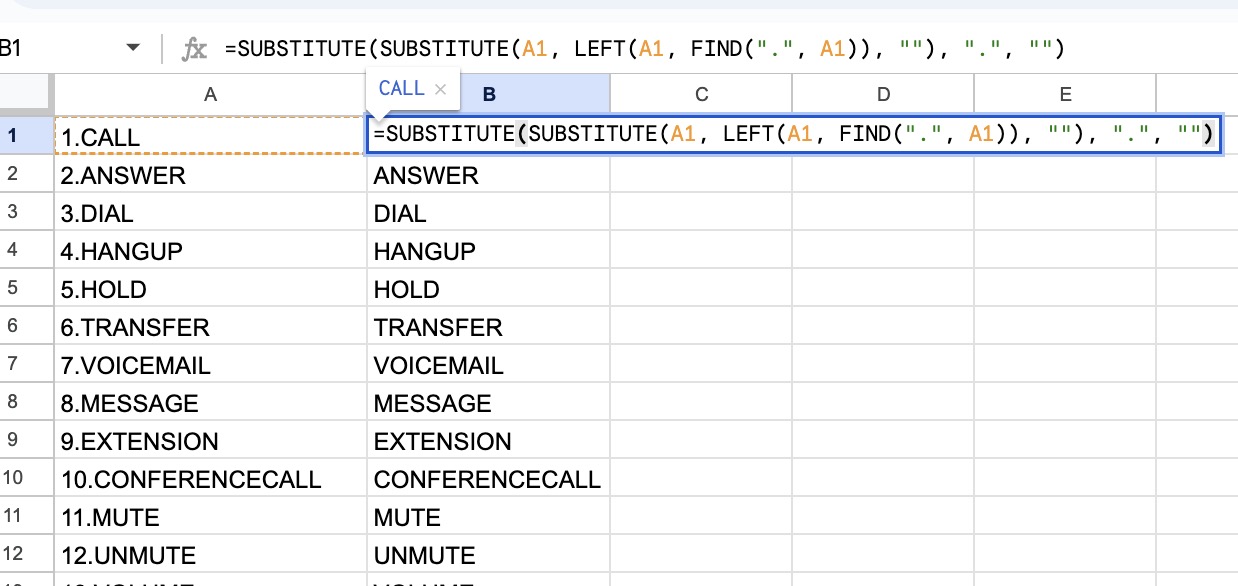Select column E header
This screenshot has width=1238, height=586.
click(x=1065, y=94)
